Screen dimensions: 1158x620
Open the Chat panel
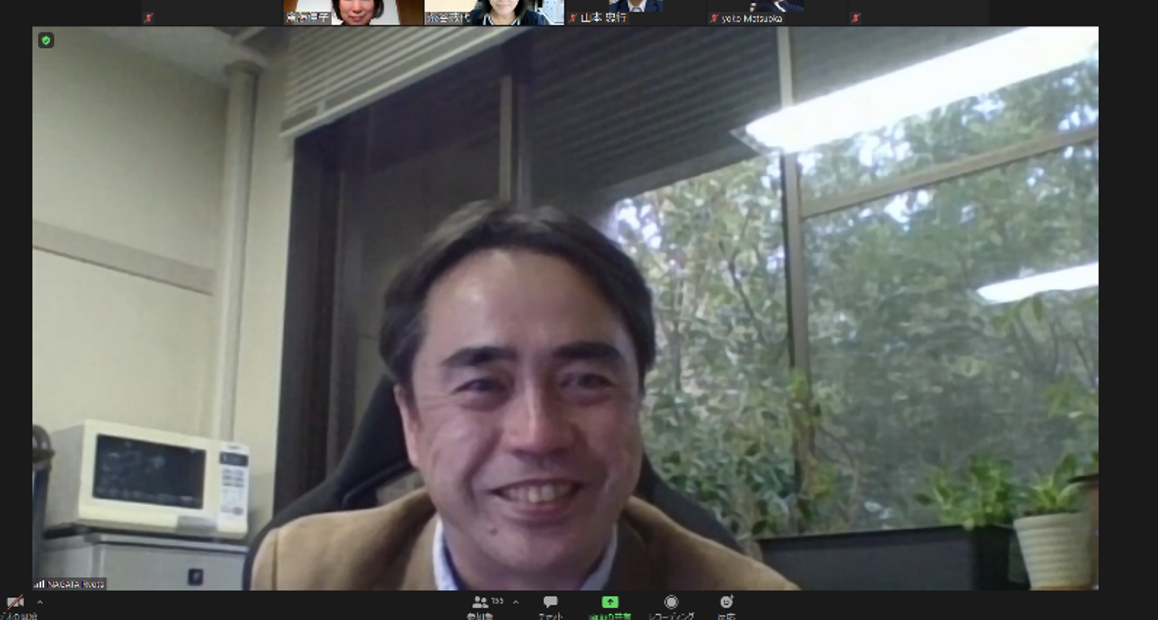click(x=550, y=602)
